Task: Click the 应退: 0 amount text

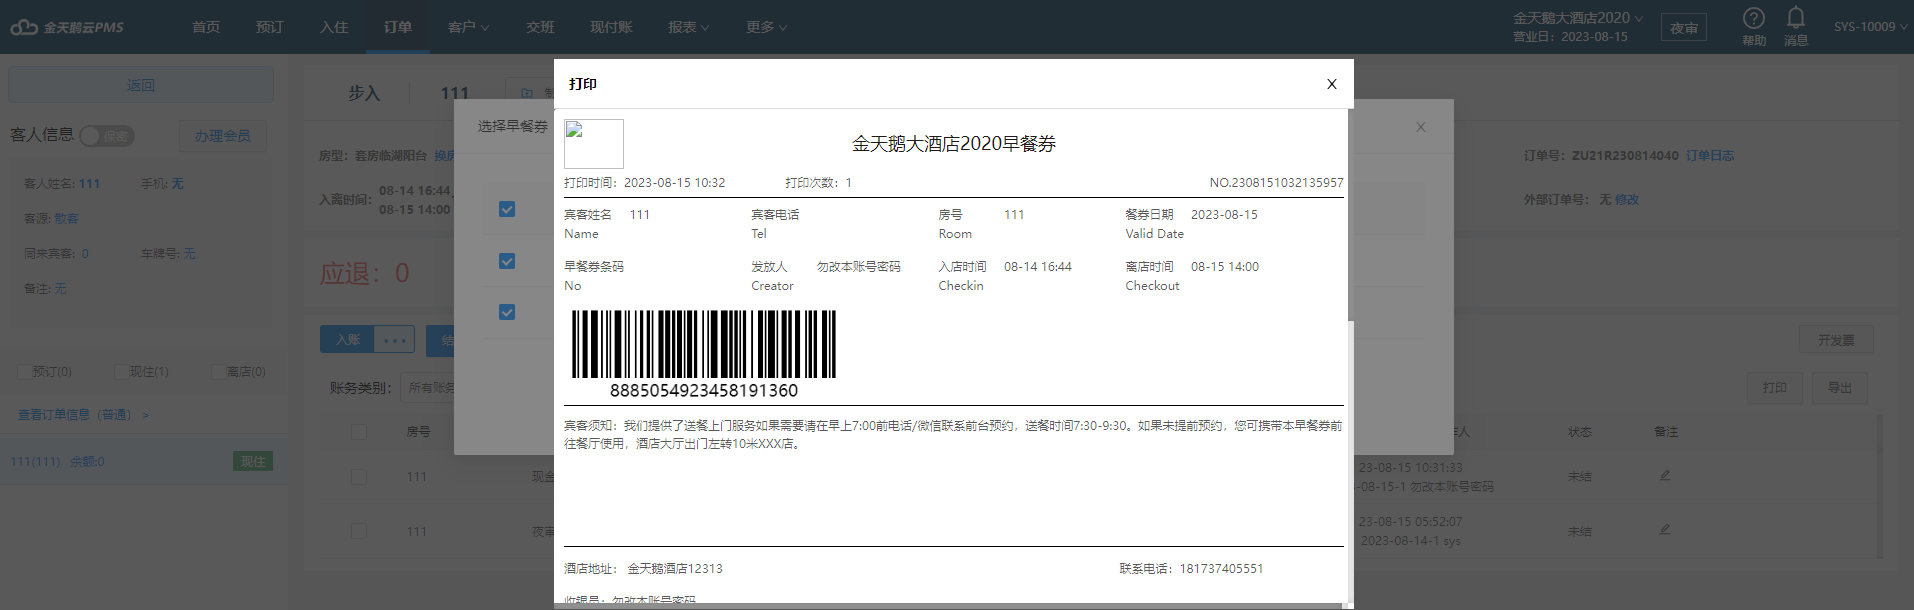Action: pos(364,273)
